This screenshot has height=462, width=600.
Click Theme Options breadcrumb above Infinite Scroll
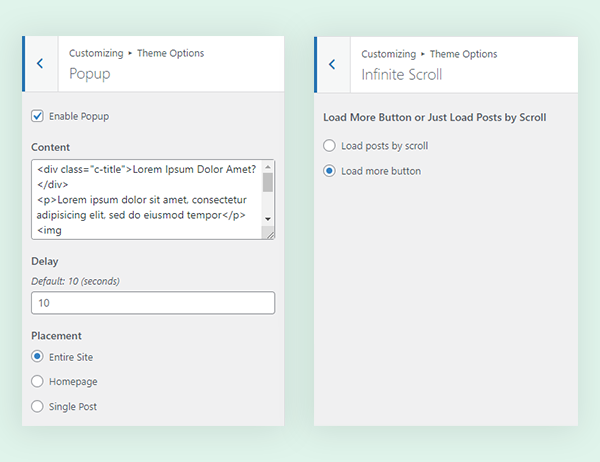coord(463,54)
